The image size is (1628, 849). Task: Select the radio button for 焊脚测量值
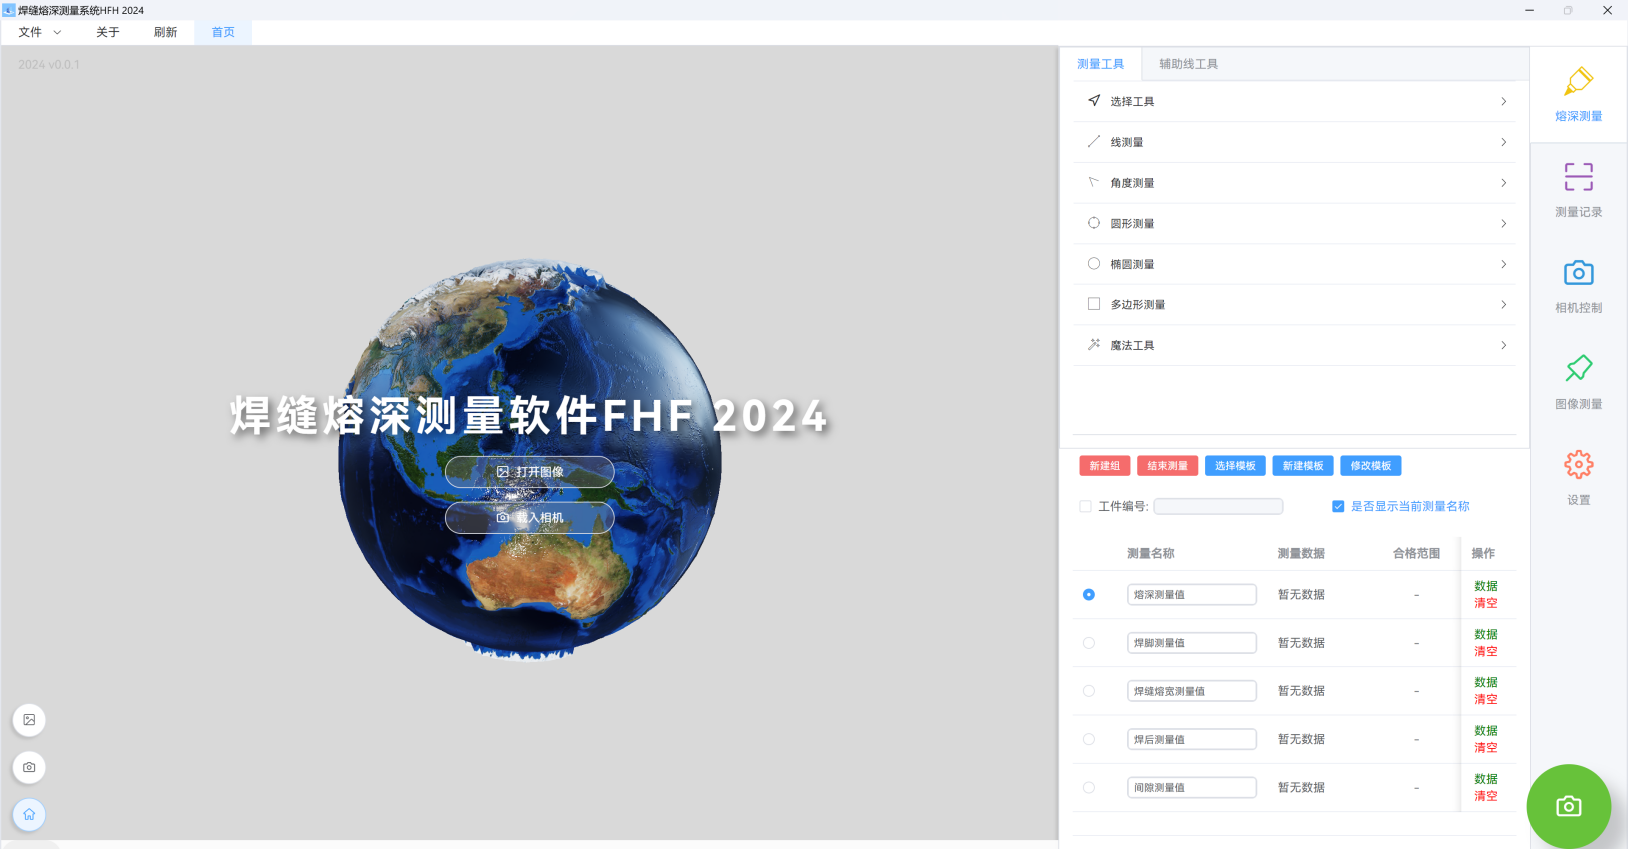pyautogui.click(x=1089, y=643)
